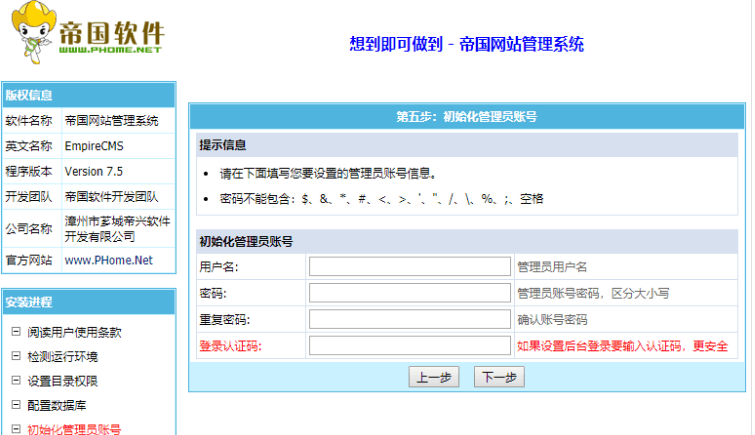Image resolution: width=755 pixels, height=435 pixels.
Task: Select the 阅读用户使用条款 step text
Action: coord(74,332)
